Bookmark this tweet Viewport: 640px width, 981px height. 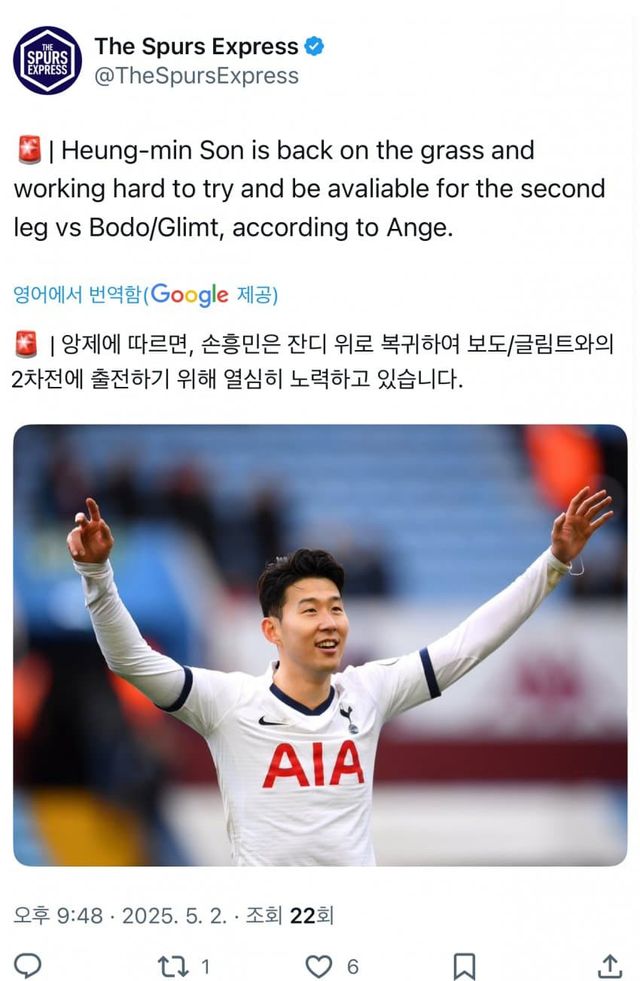point(464,966)
